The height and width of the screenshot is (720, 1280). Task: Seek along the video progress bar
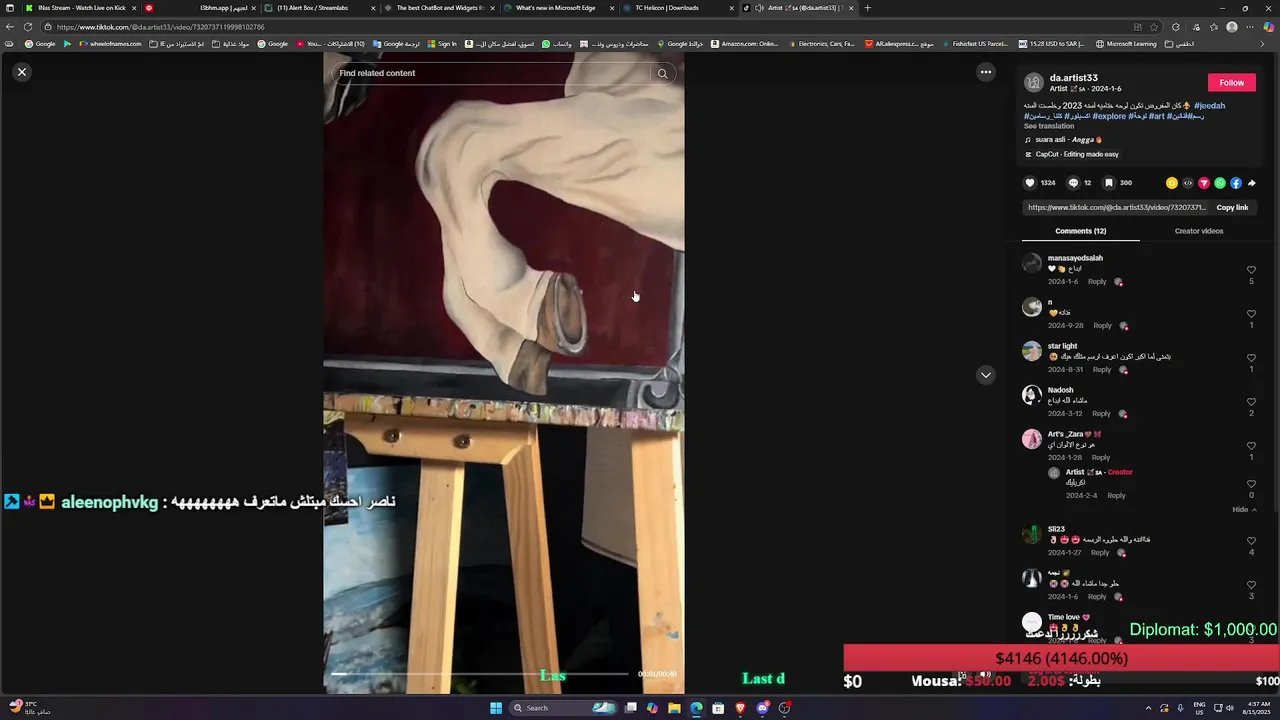[480, 674]
